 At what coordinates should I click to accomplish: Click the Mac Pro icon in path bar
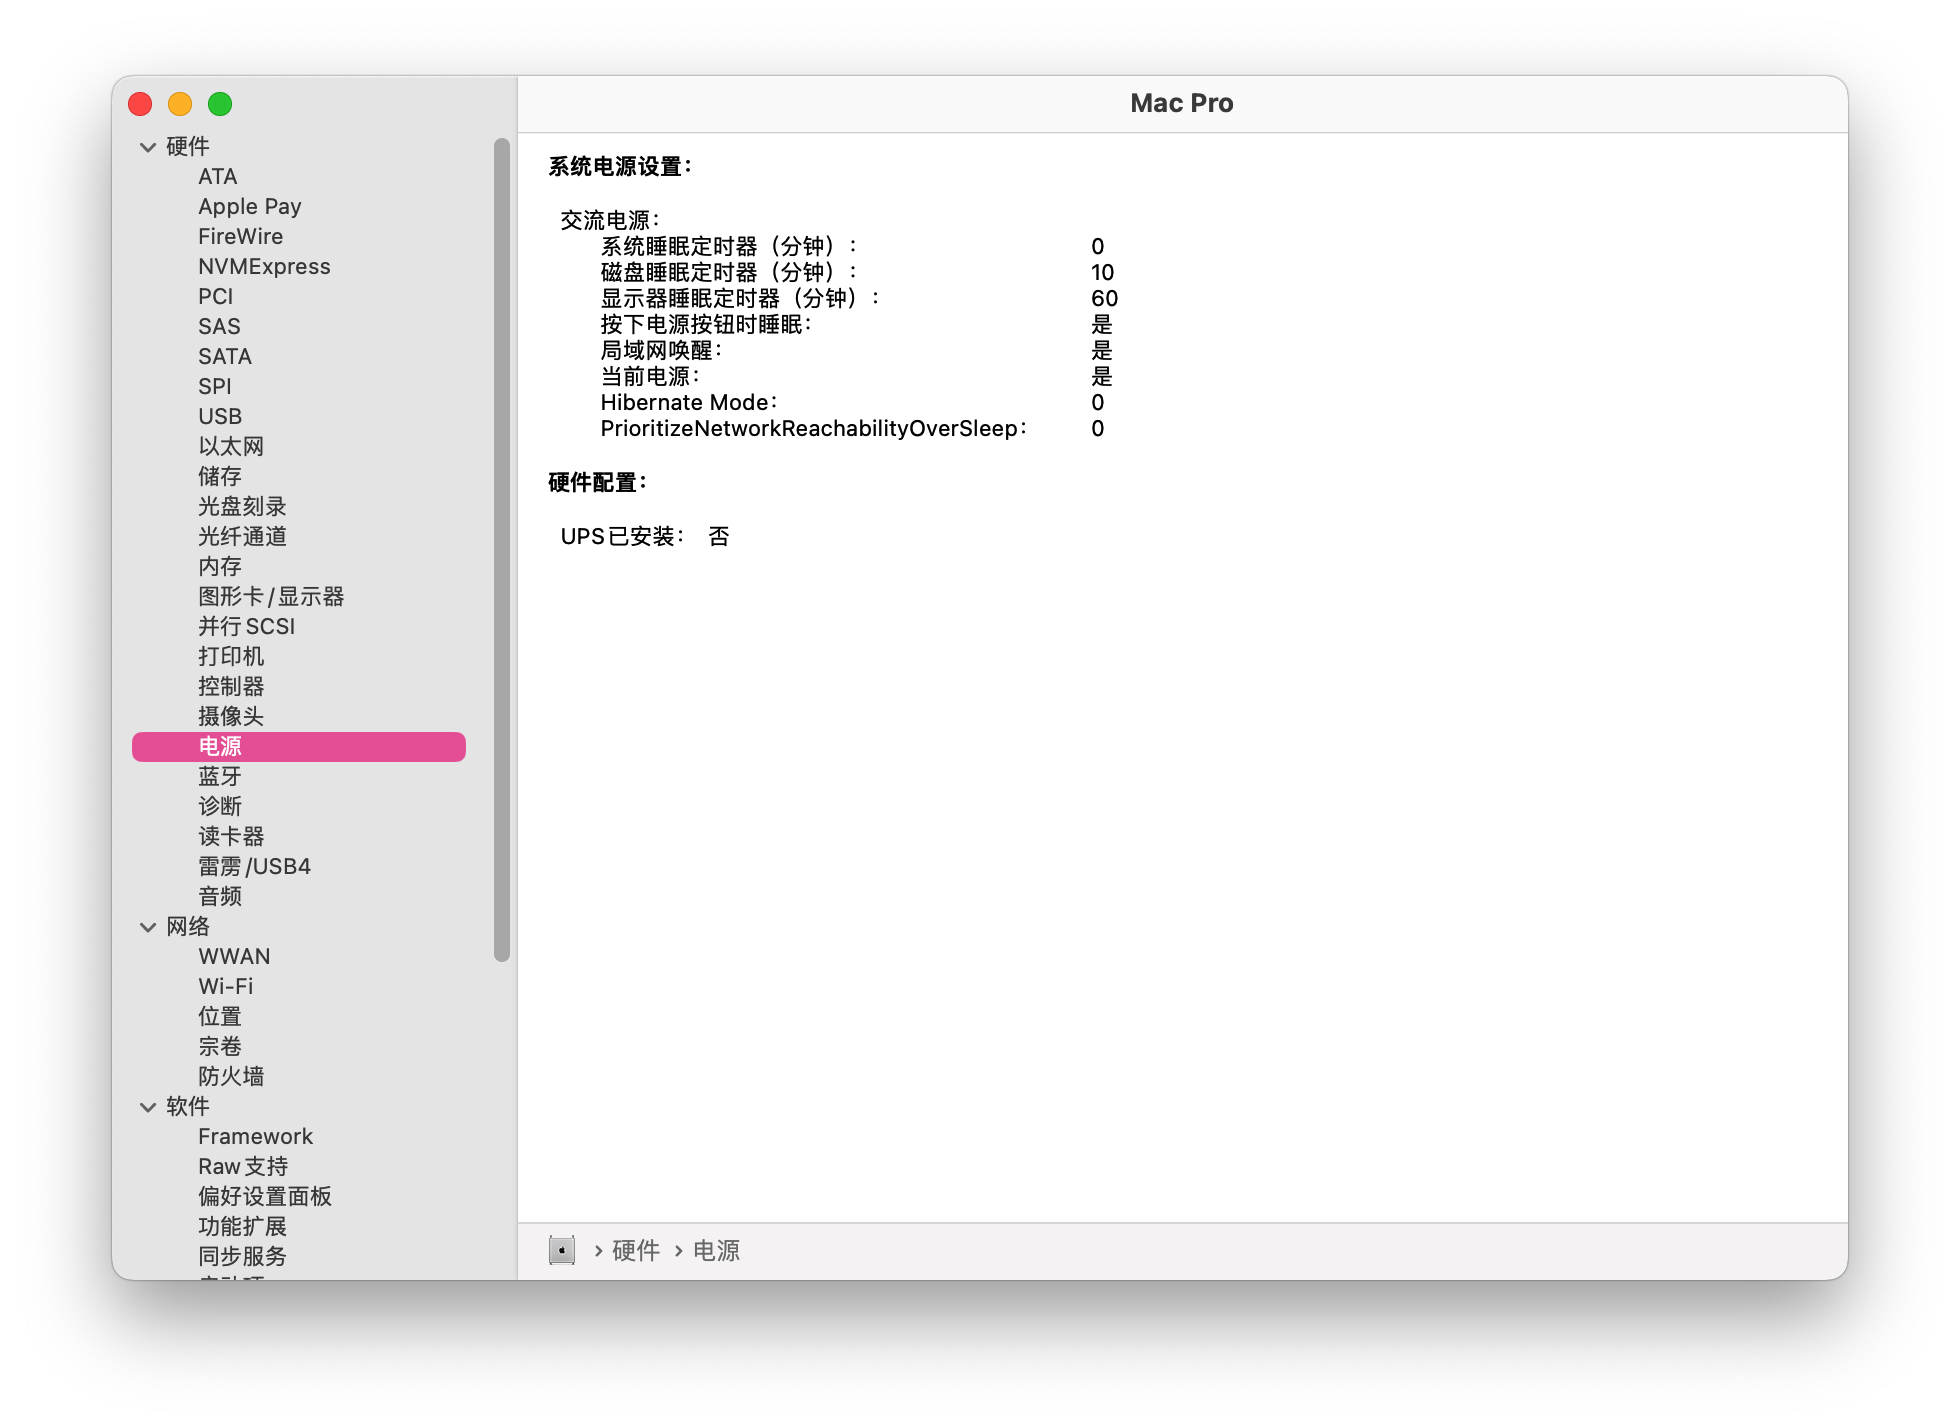click(562, 1250)
